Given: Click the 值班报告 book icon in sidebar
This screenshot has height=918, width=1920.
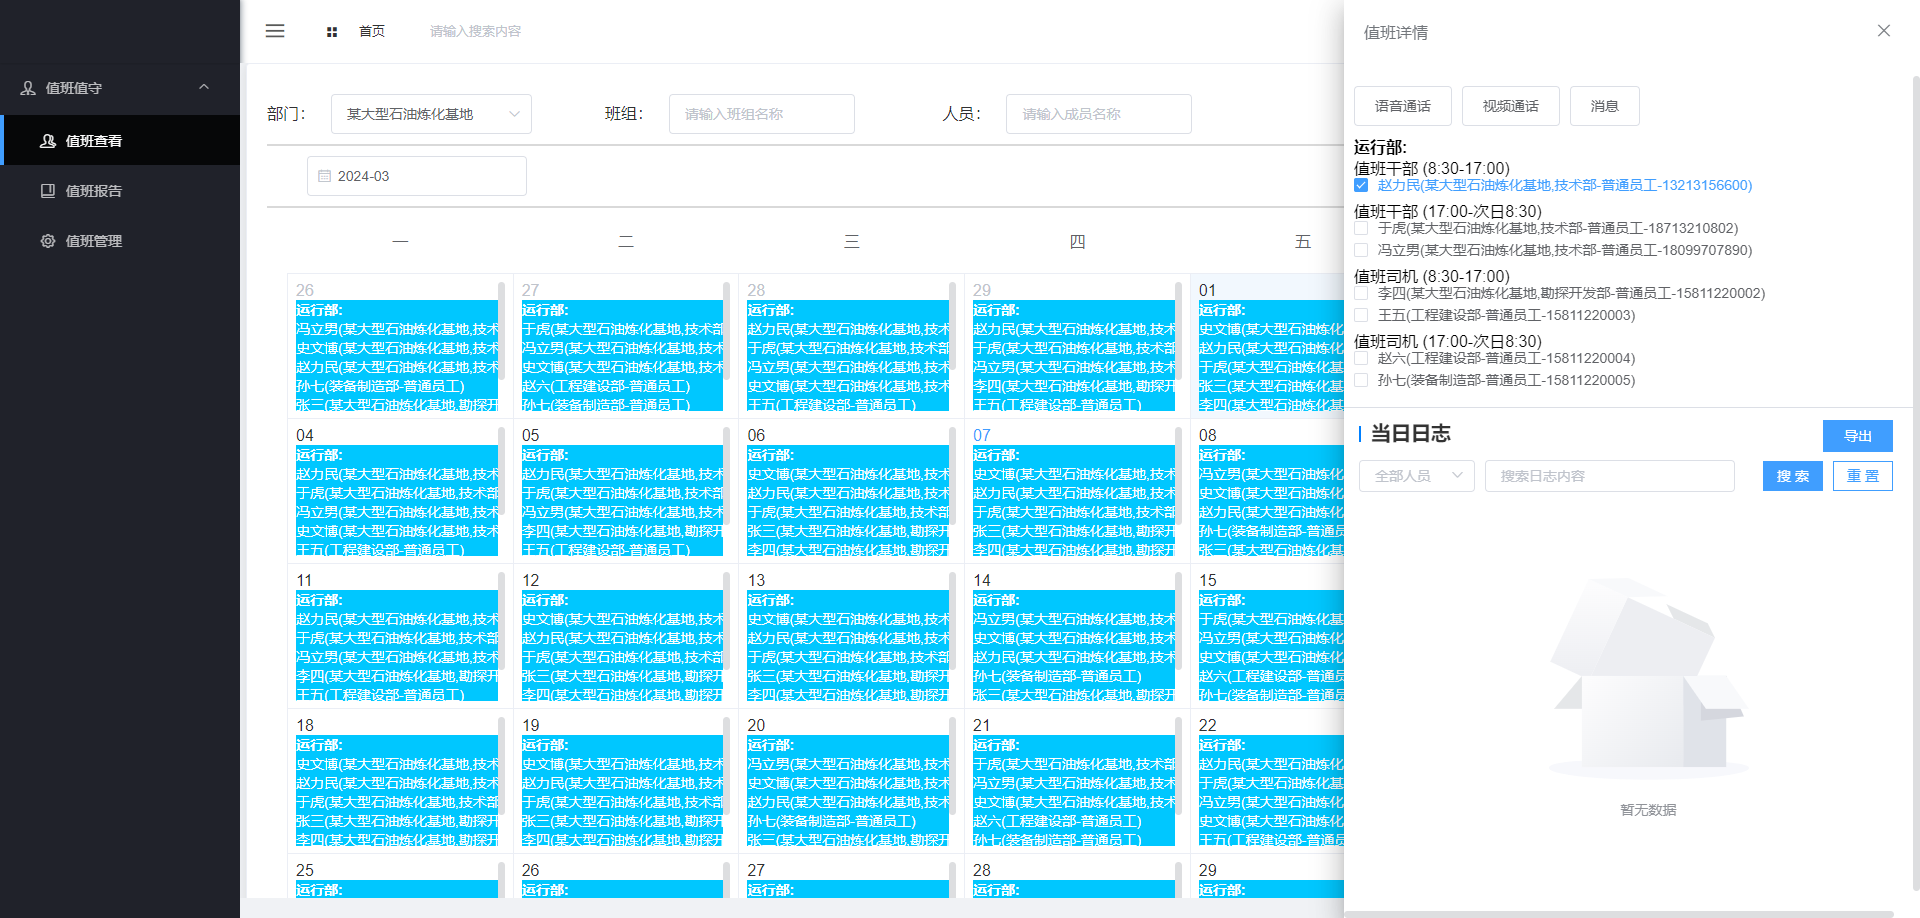Looking at the screenshot, I should [x=48, y=191].
